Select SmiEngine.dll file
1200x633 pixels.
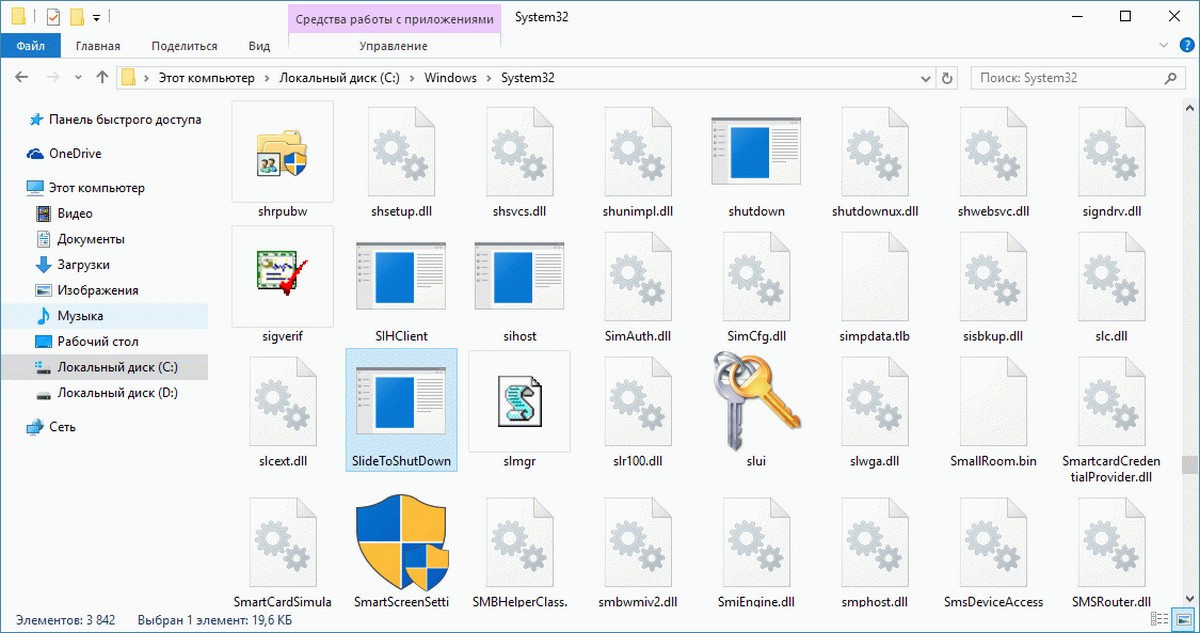[757, 543]
